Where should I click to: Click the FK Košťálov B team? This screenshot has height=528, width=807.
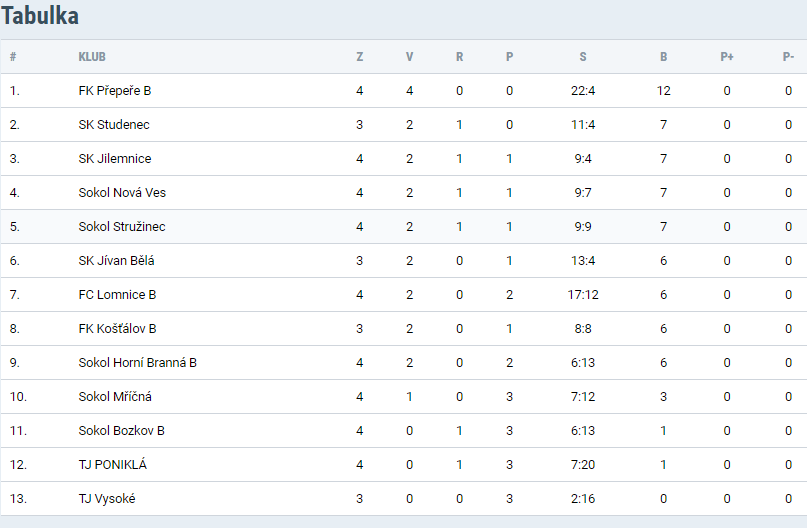(x=117, y=329)
